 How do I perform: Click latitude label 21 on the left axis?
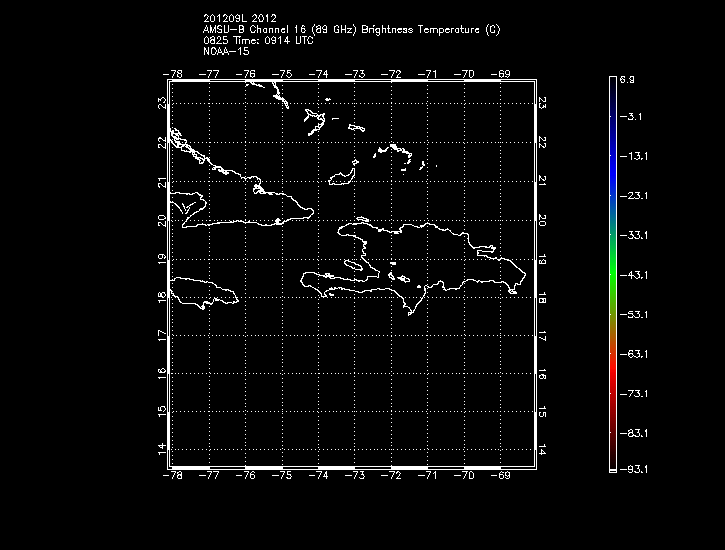coord(162,183)
